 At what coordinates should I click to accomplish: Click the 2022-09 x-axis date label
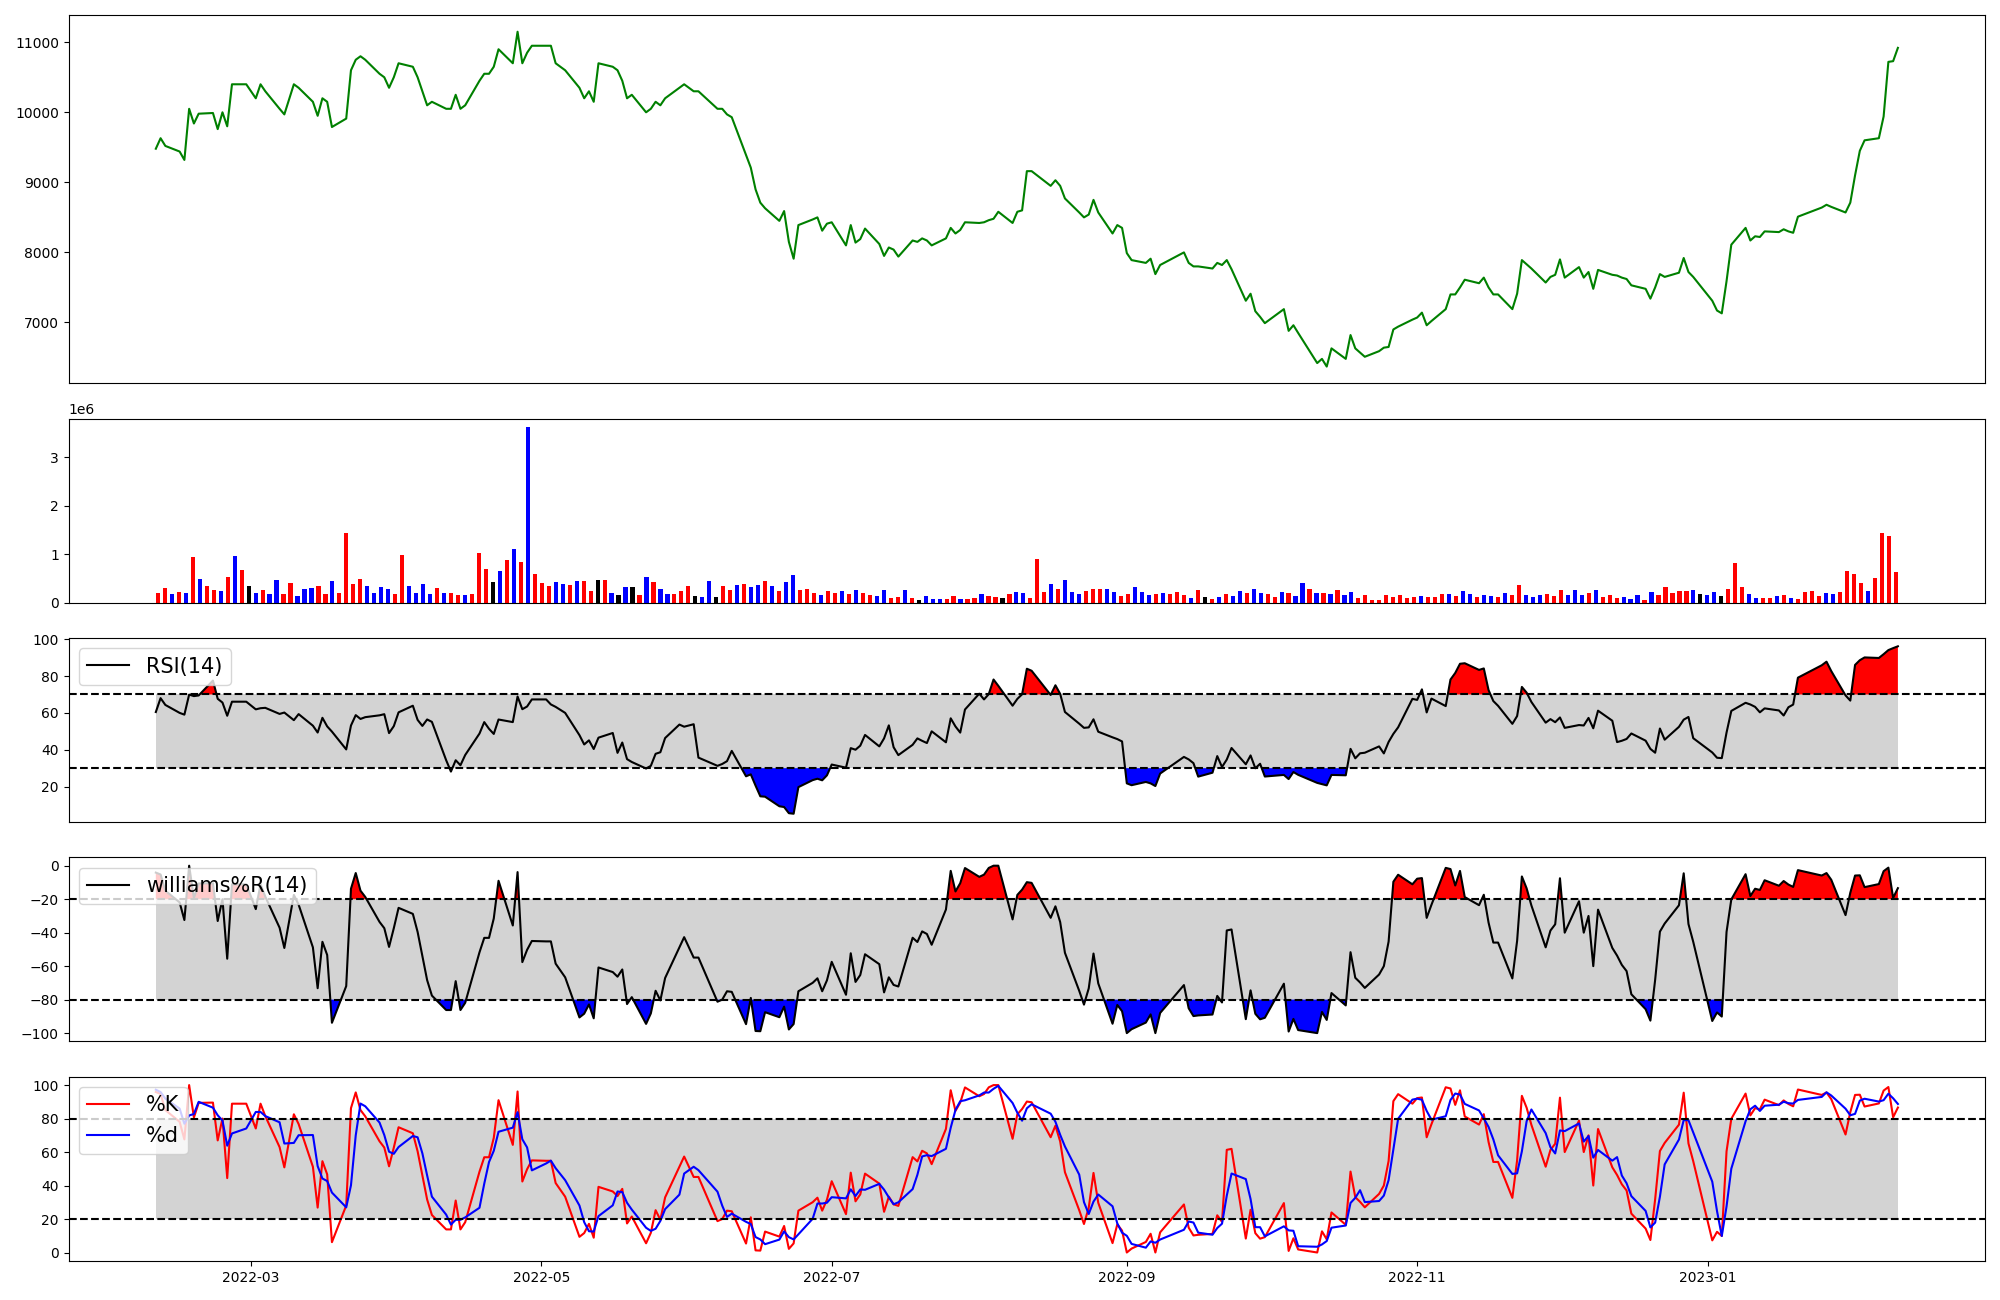point(1127,1277)
